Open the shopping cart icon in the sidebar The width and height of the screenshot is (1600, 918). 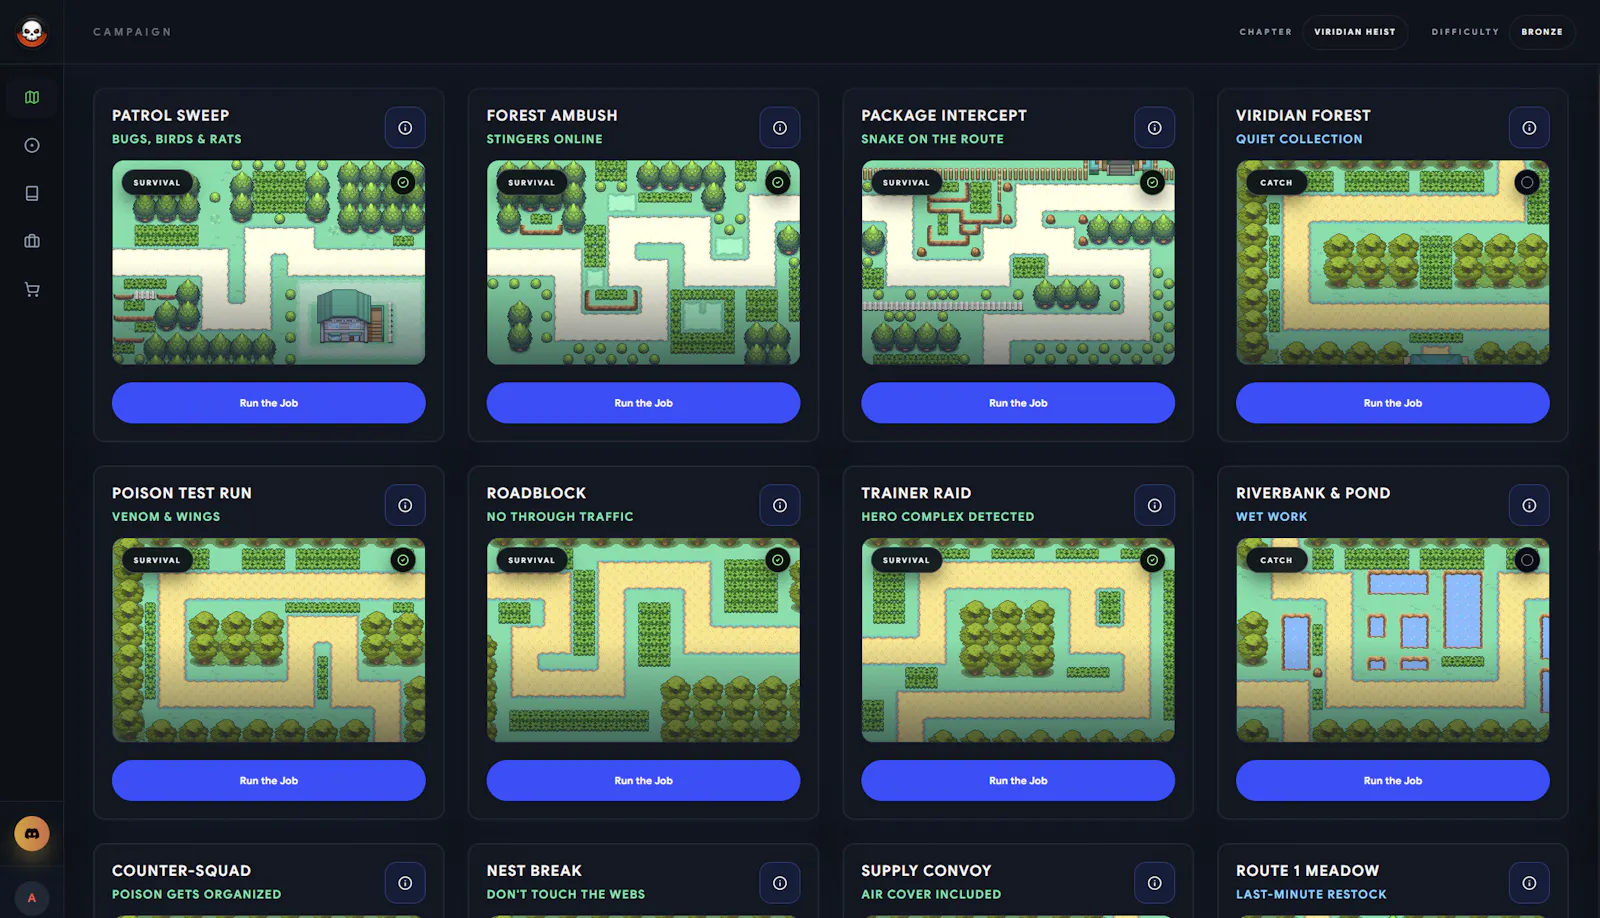pyautogui.click(x=32, y=290)
